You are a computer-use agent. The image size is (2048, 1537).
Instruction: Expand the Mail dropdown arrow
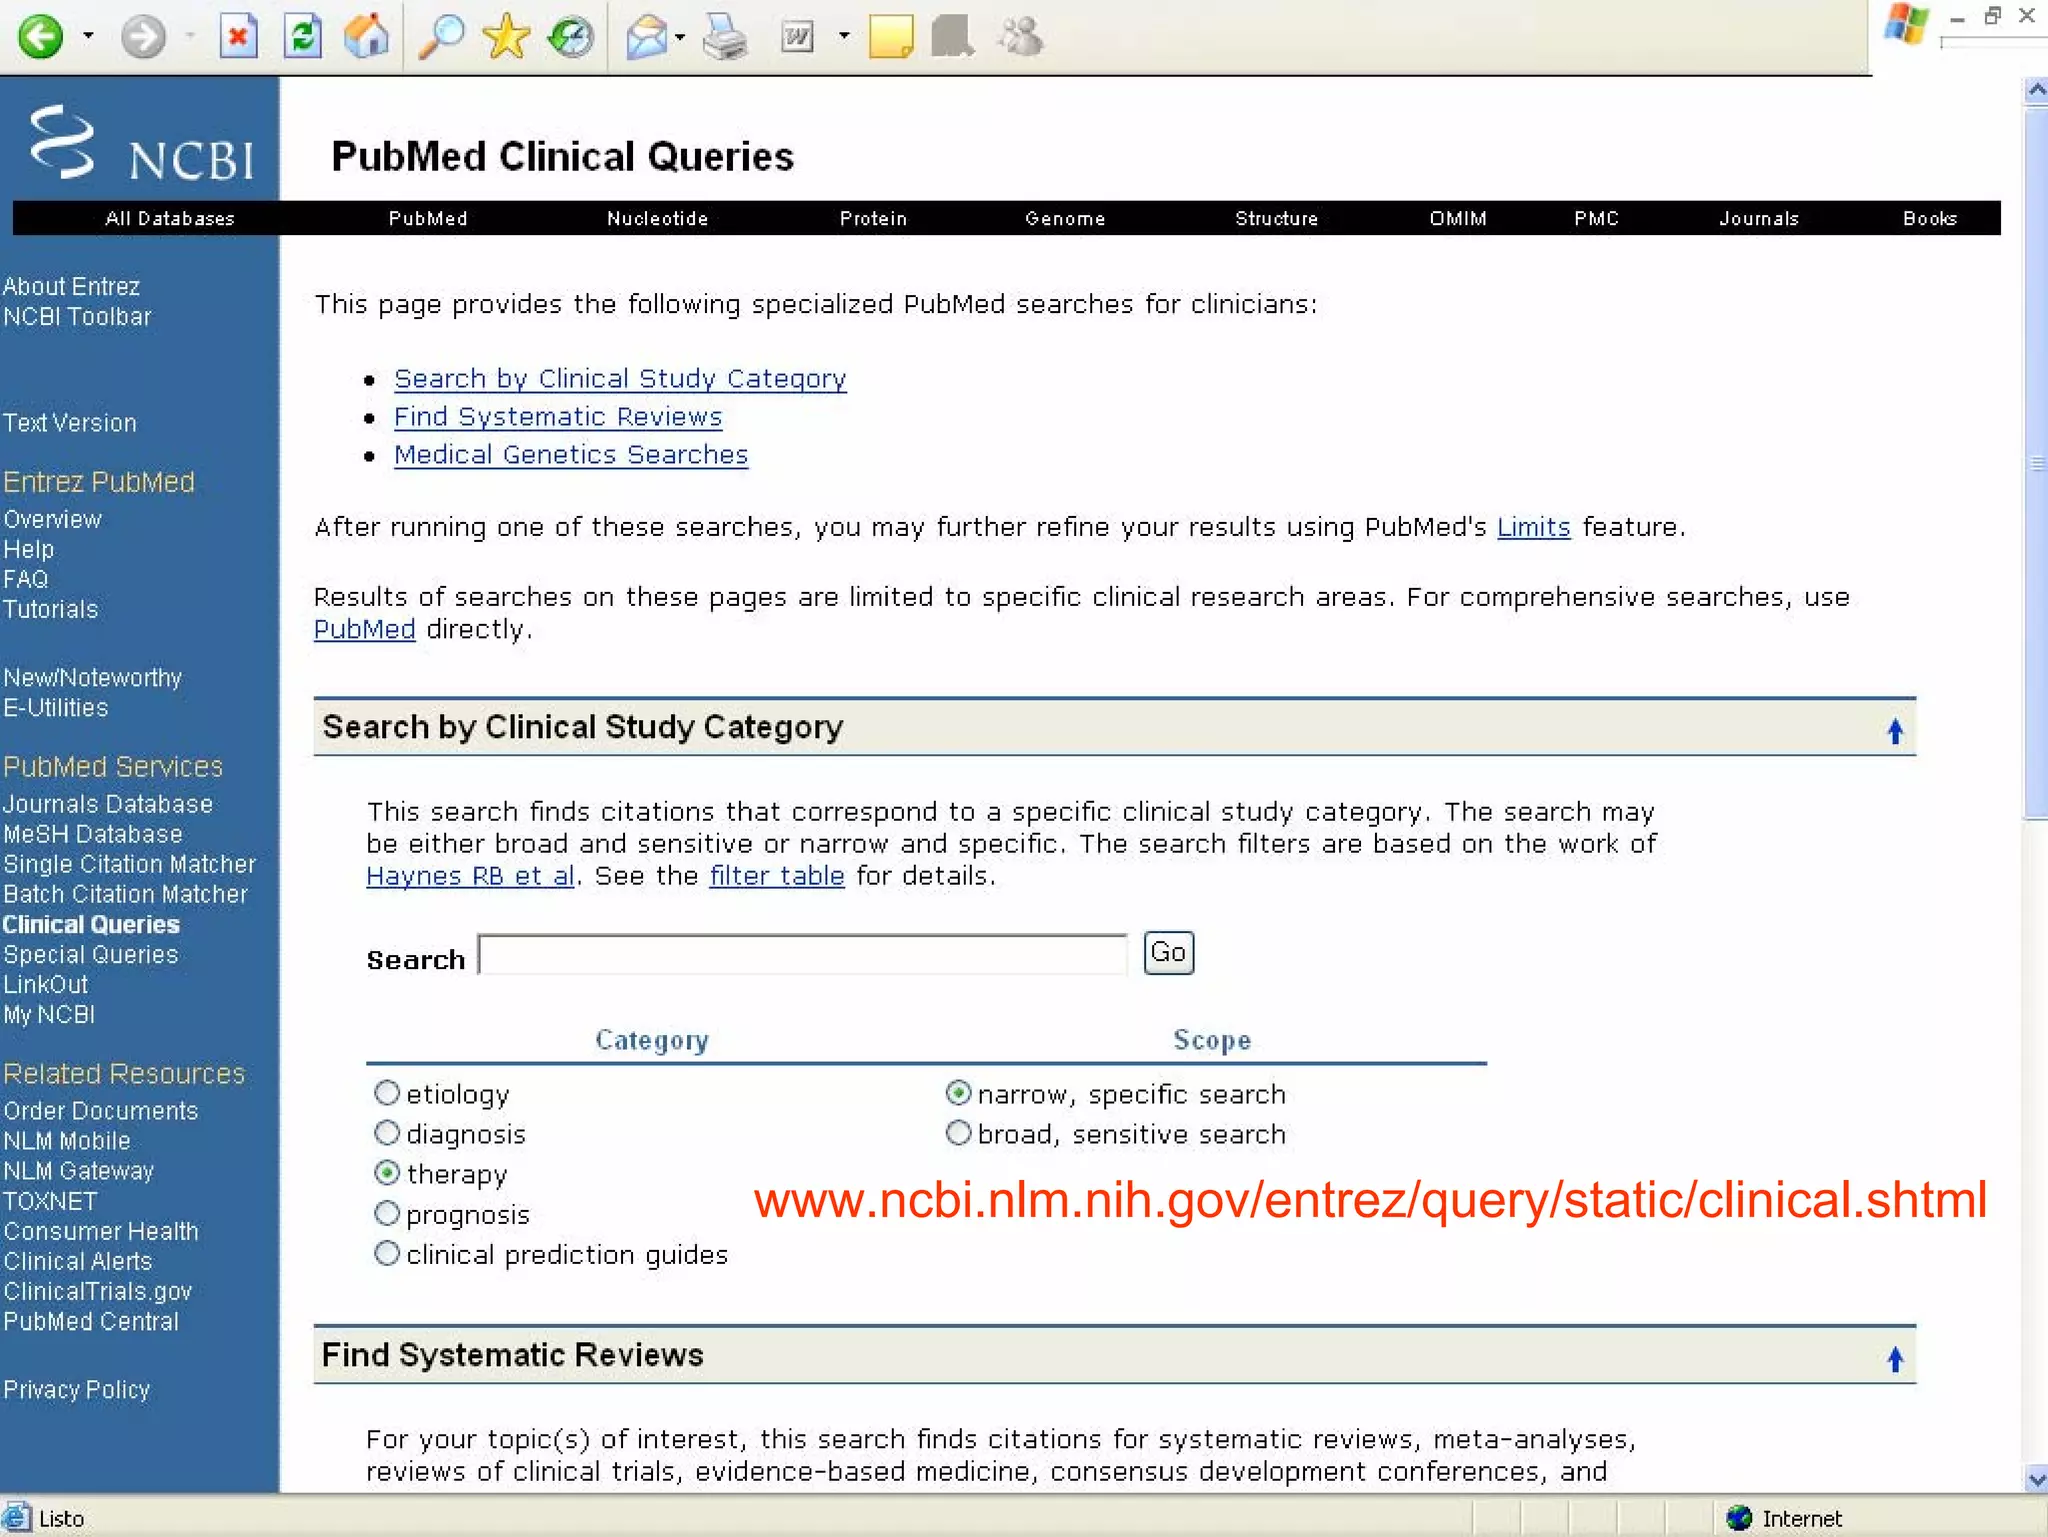(681, 37)
